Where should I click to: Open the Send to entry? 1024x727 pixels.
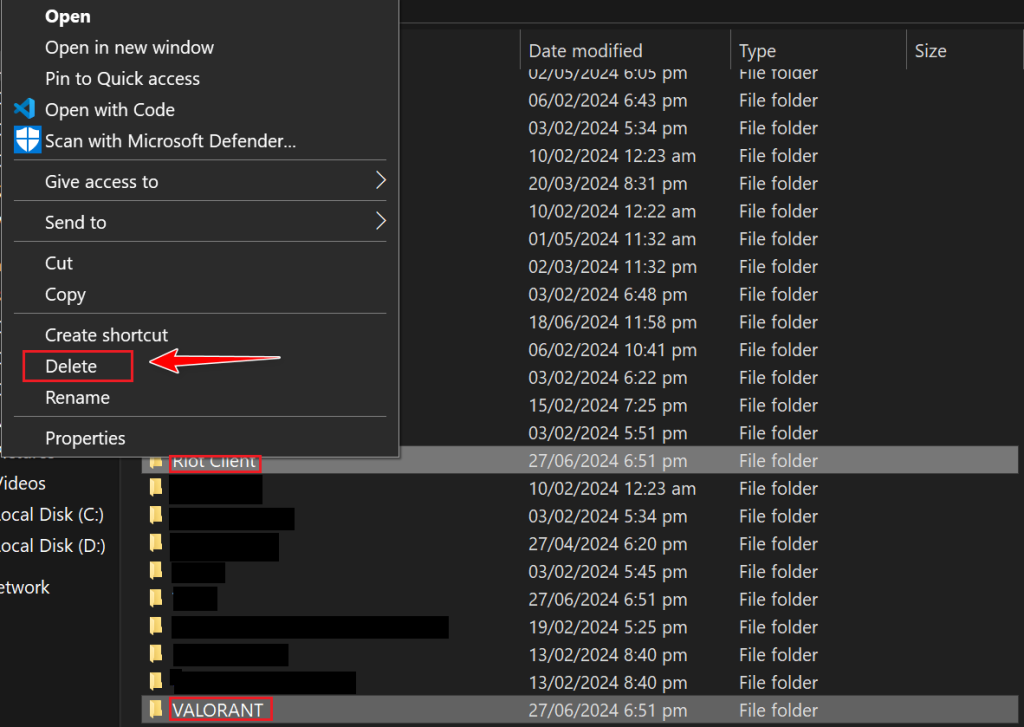pos(76,223)
